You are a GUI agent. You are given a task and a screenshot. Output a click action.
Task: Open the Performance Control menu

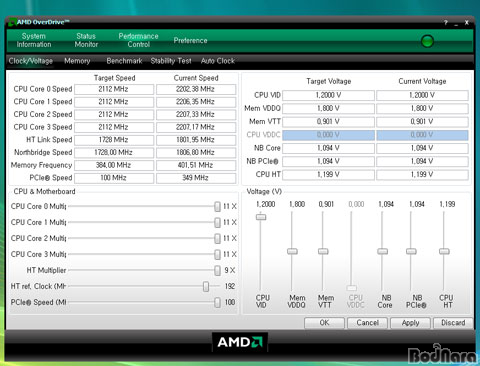pos(138,40)
